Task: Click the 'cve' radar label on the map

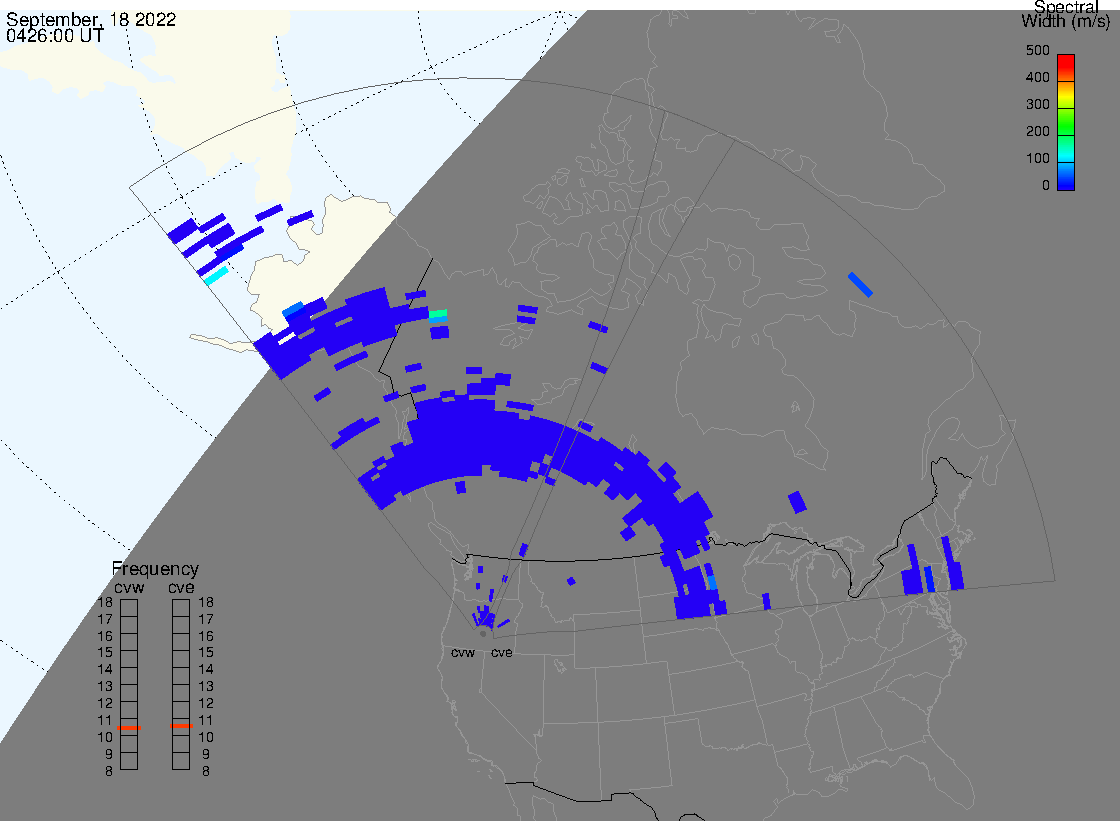Action: pos(501,653)
